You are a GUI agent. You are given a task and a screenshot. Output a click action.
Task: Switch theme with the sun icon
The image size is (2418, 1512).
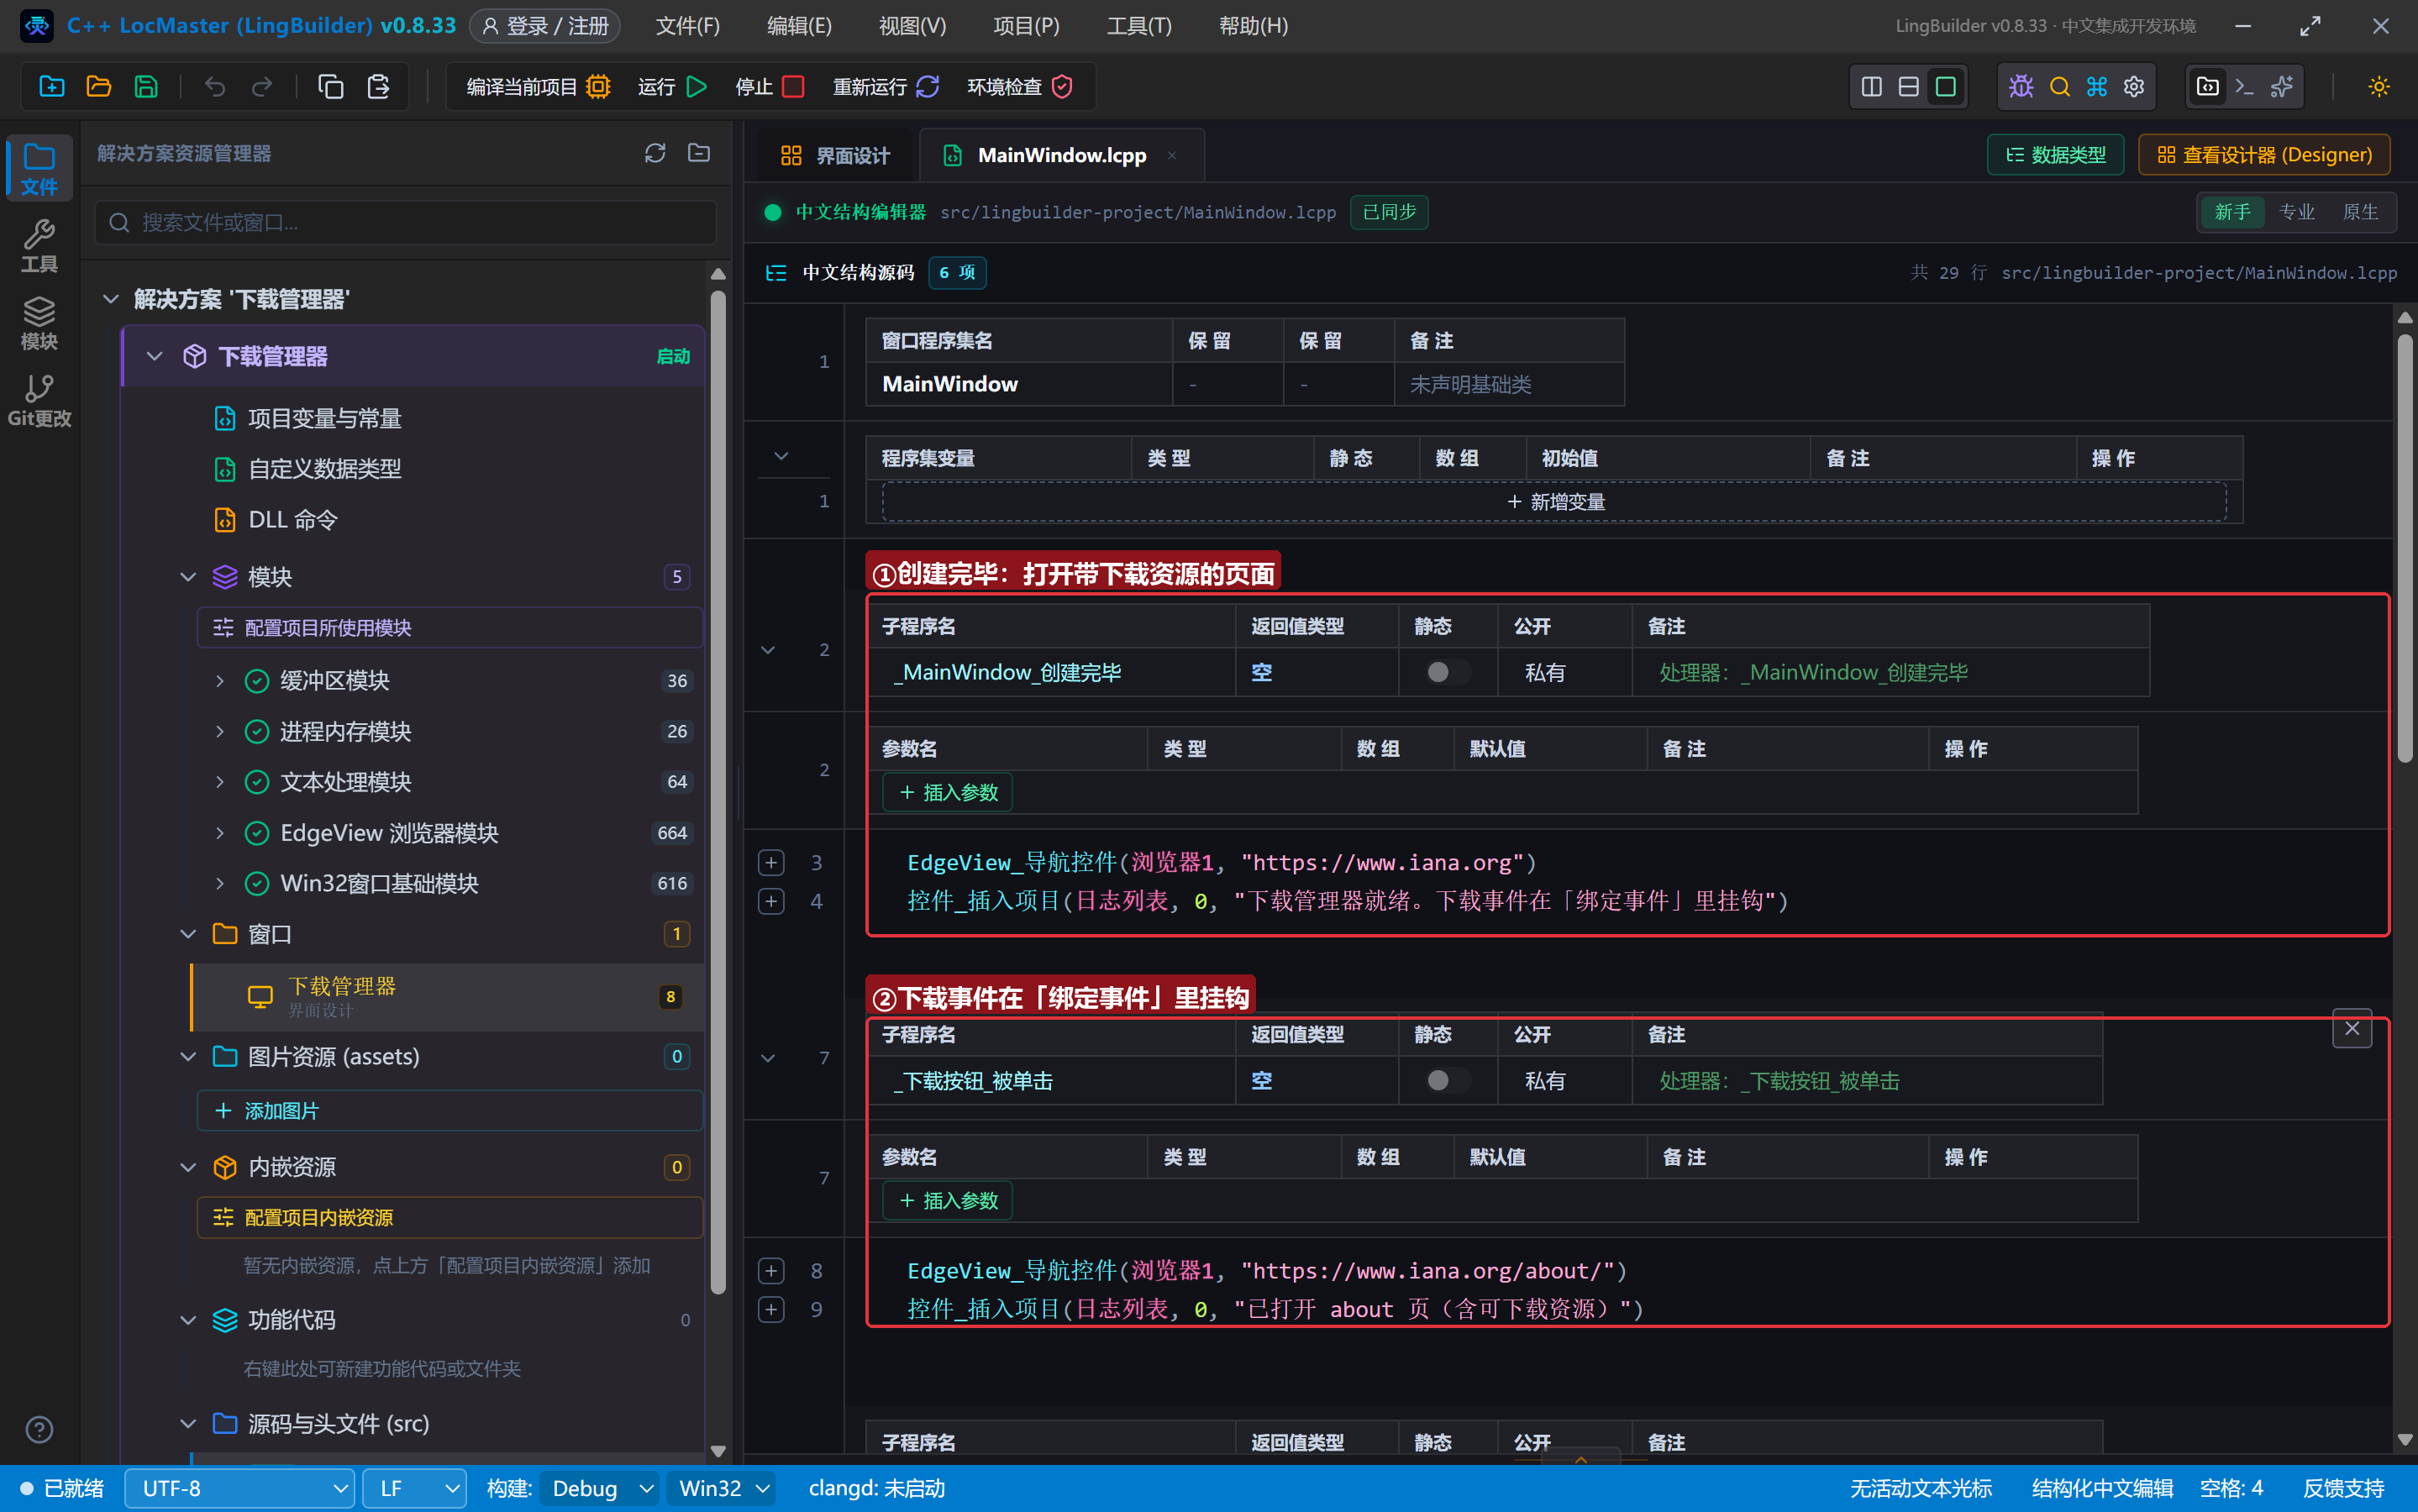(2379, 87)
